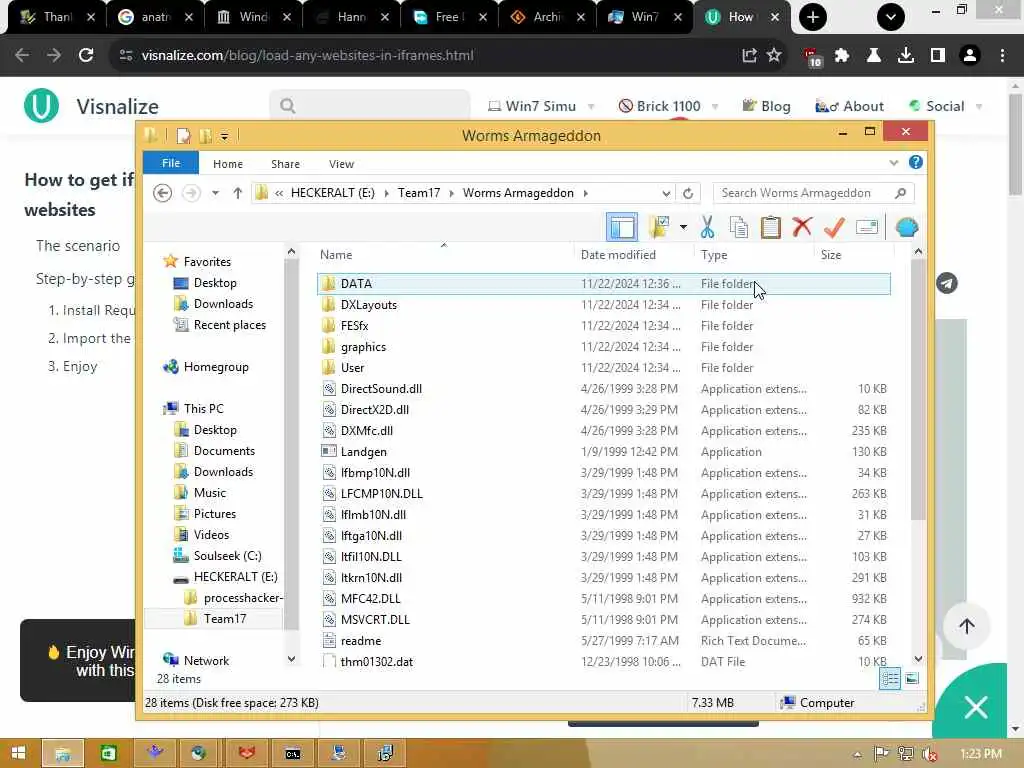Expand the ribbon with the chevron

point(893,163)
